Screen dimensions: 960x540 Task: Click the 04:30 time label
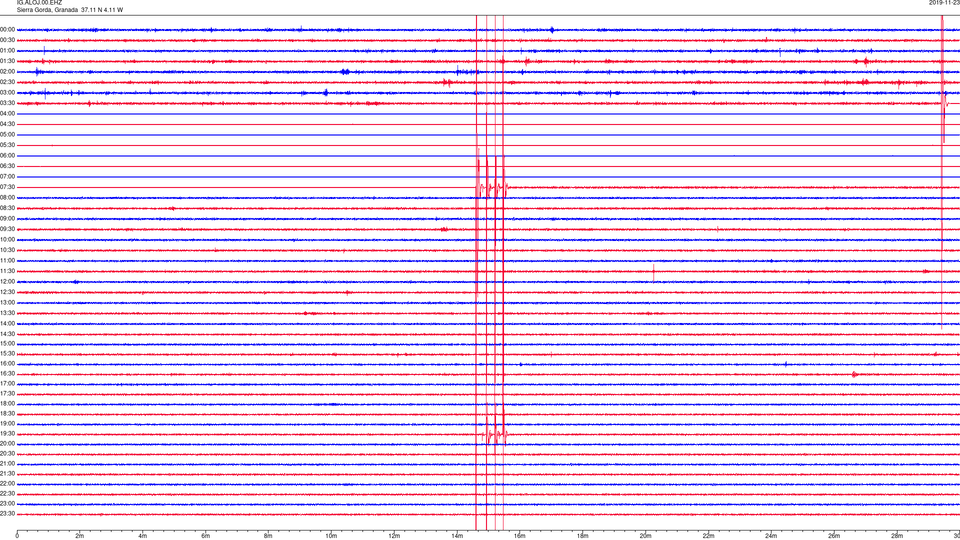click(8, 124)
